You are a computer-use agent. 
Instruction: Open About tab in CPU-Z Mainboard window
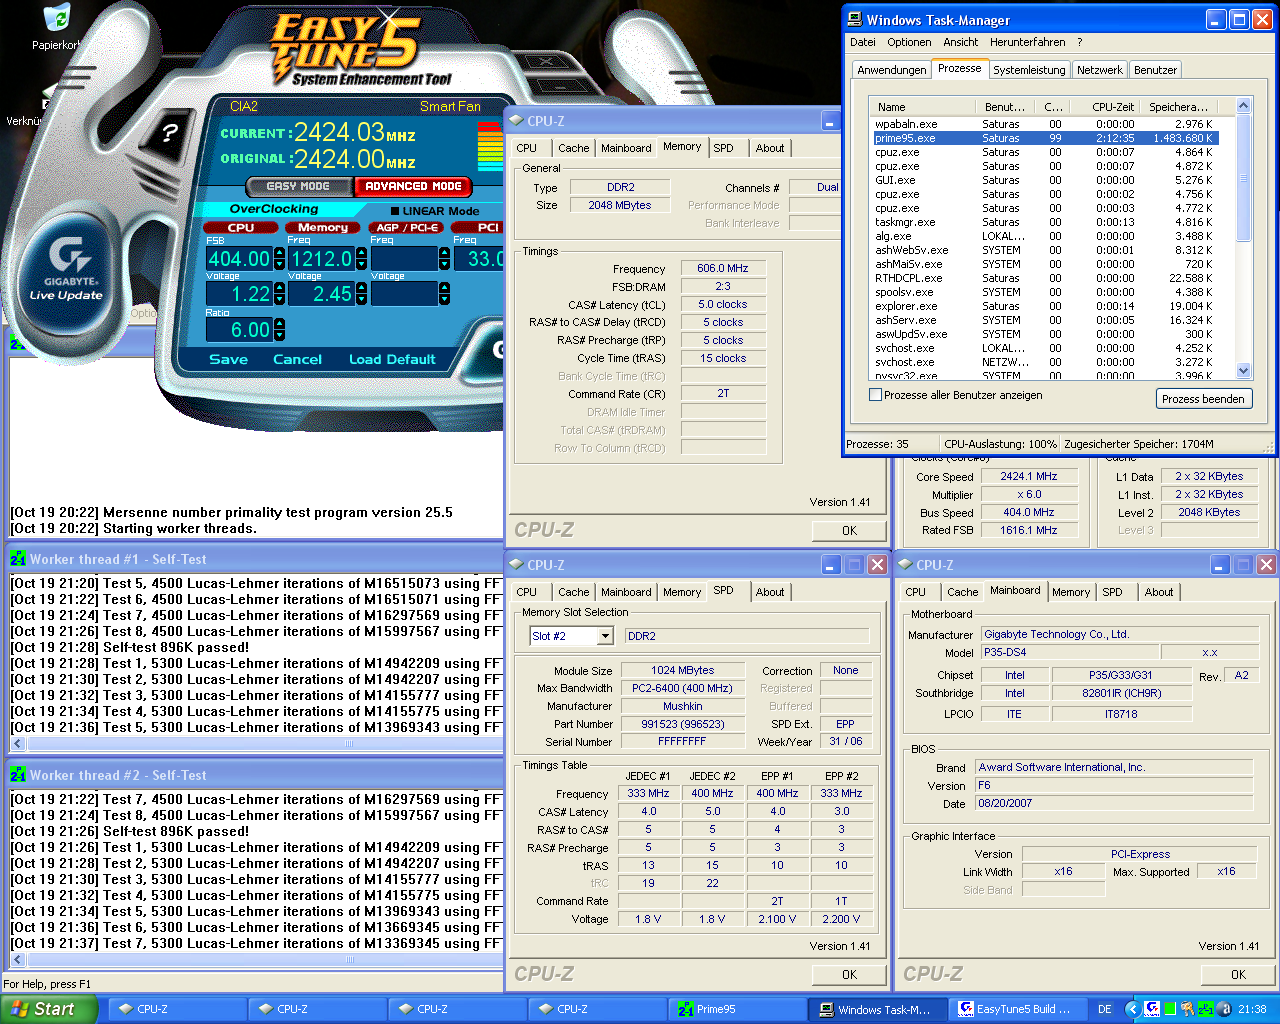click(x=1159, y=592)
